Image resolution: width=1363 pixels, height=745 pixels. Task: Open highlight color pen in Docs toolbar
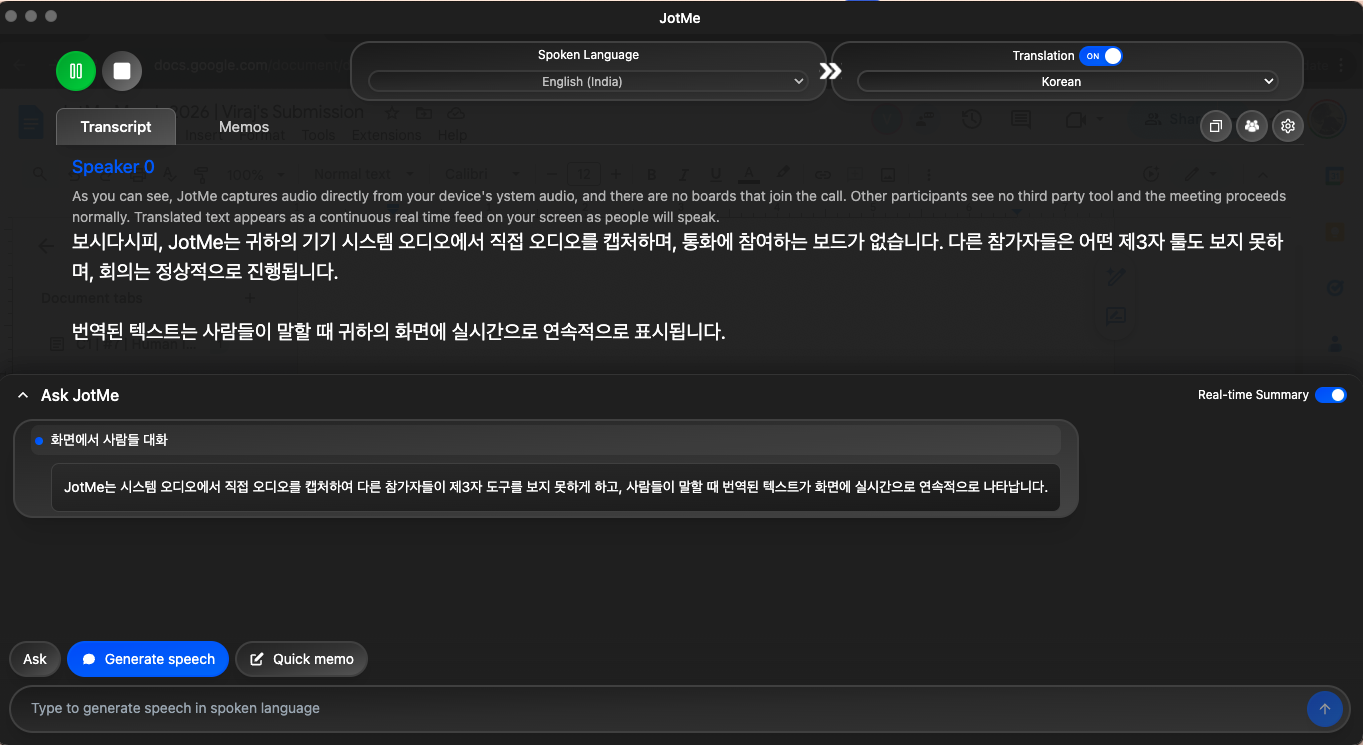pos(784,173)
